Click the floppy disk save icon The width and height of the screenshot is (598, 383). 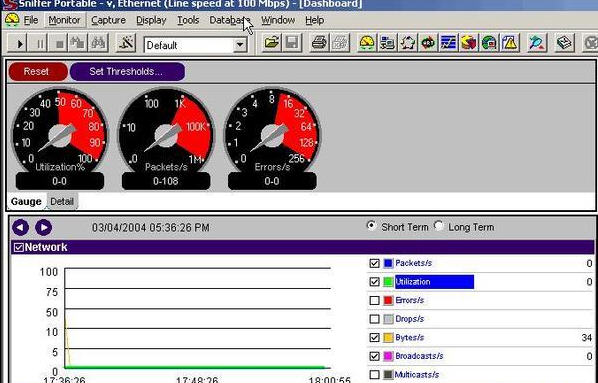click(292, 43)
